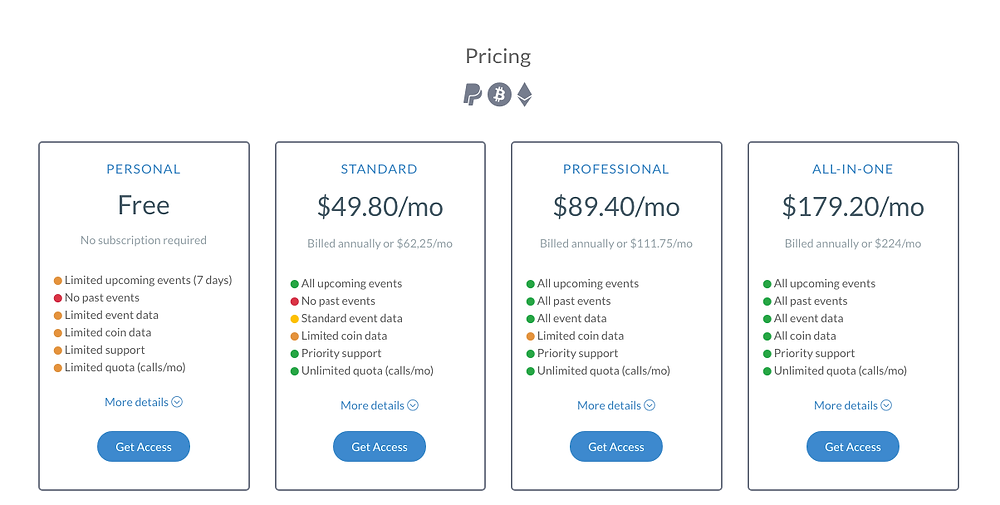Get Access to the All-In-One plan
The width and height of the screenshot is (1000, 505).
pos(853,446)
